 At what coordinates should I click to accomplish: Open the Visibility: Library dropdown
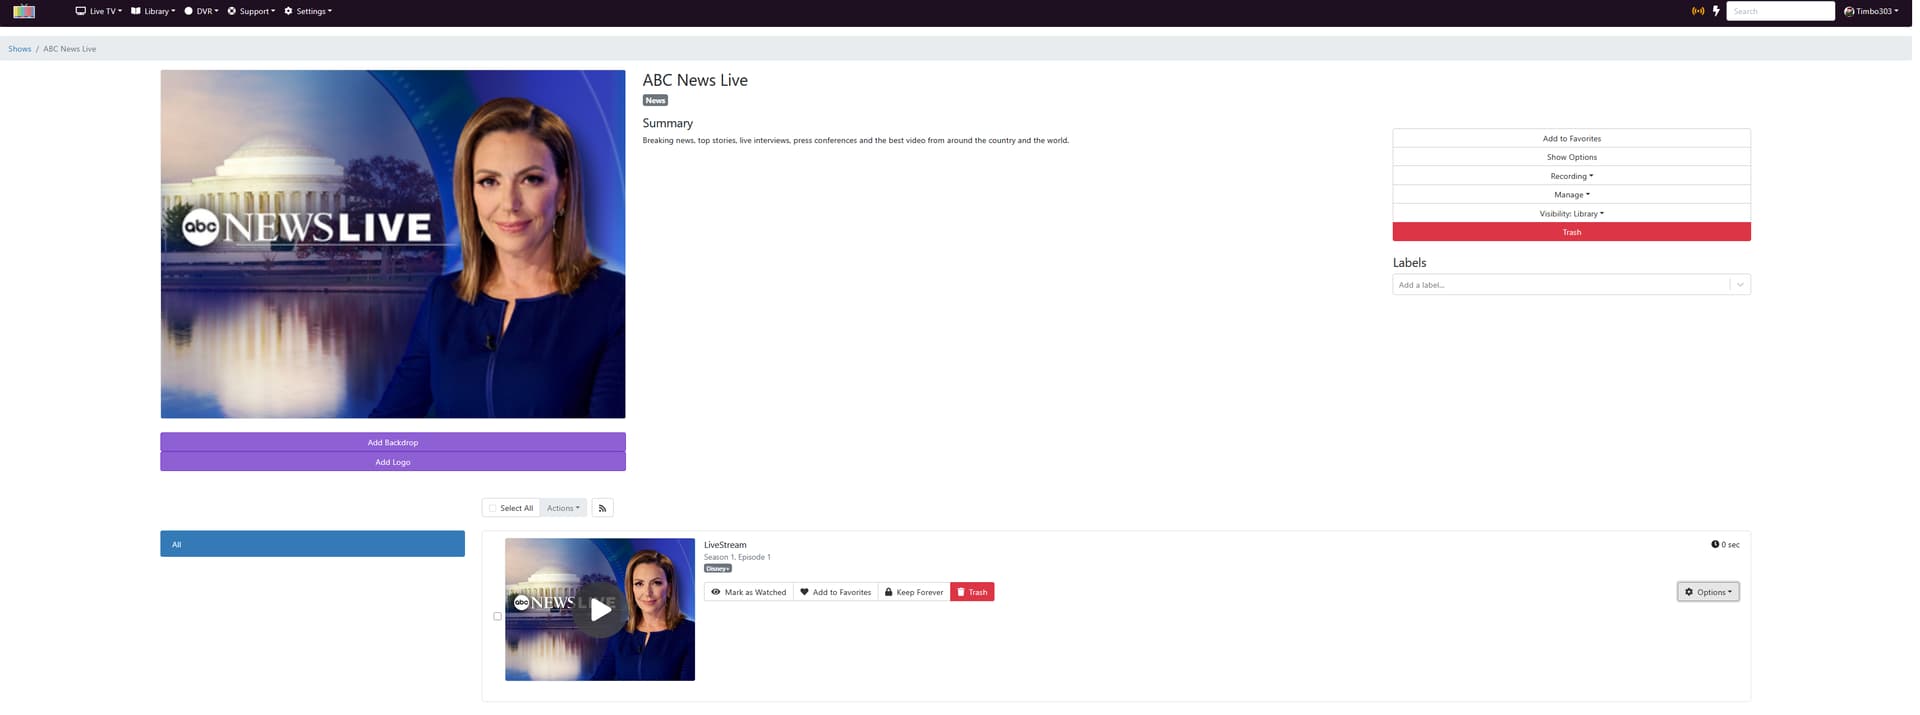[x=1571, y=214]
